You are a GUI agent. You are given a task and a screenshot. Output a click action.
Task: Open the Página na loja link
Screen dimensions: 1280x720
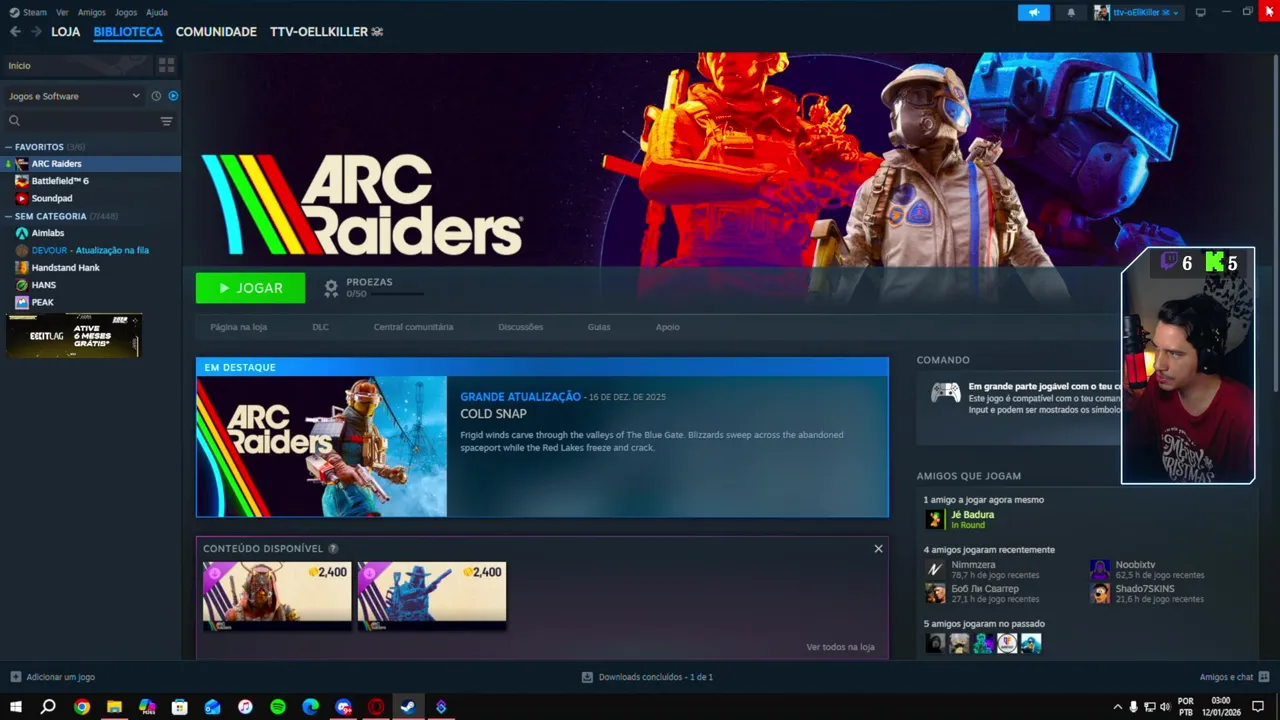[x=238, y=327]
